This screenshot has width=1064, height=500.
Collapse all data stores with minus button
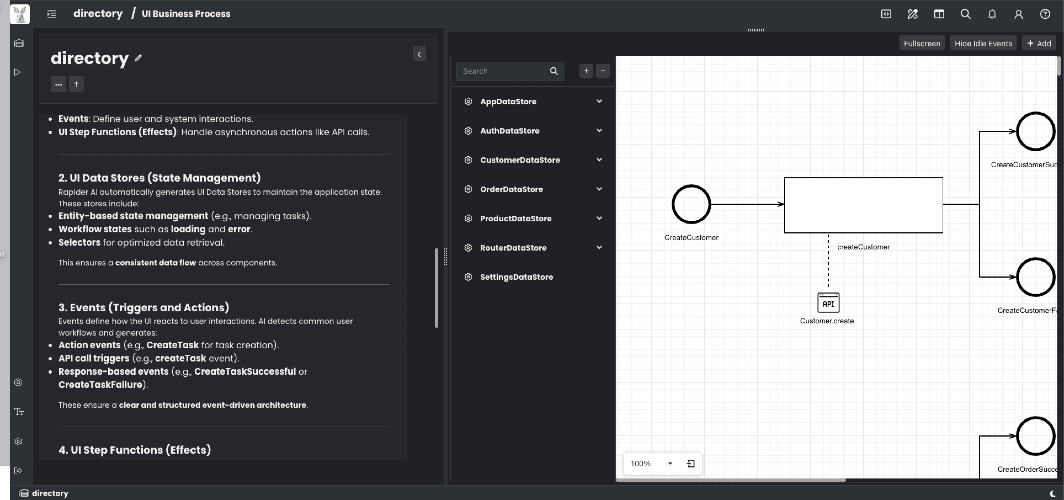click(x=603, y=71)
